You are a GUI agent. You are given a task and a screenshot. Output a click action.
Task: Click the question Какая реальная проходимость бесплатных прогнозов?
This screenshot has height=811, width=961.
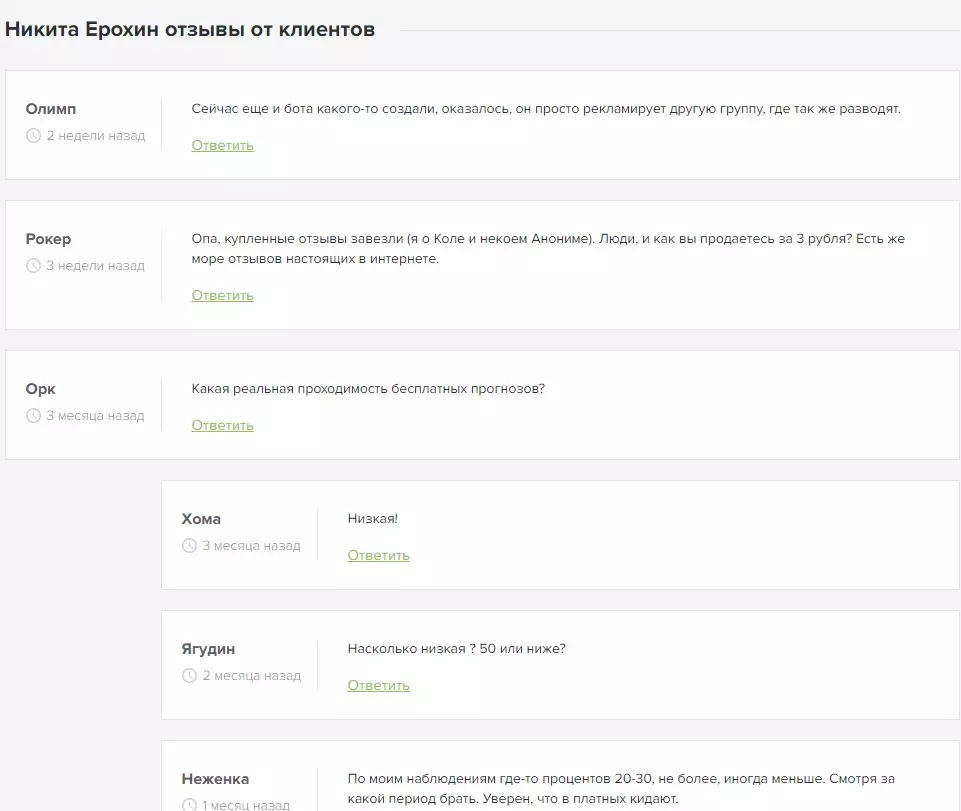(368, 389)
